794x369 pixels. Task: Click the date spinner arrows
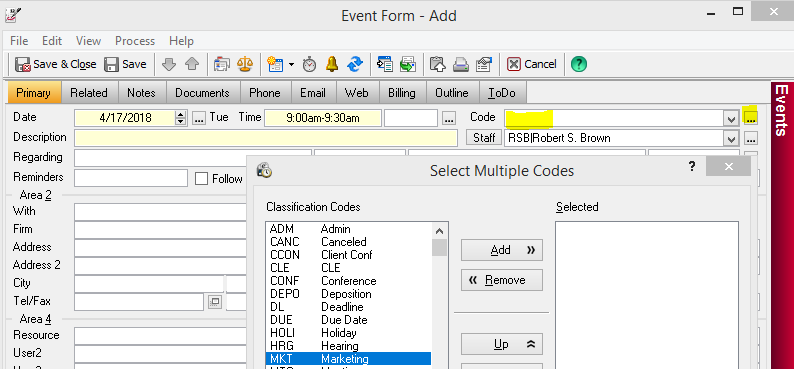(181, 118)
